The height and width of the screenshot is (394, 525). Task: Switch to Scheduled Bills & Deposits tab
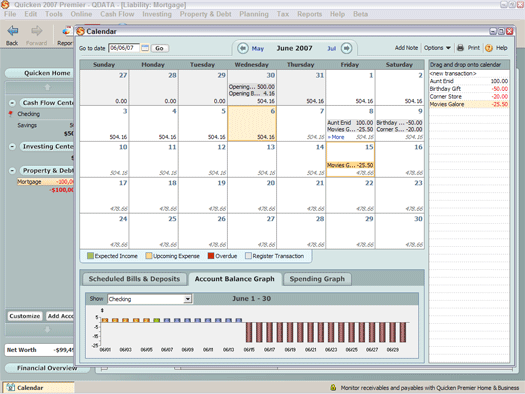[x=134, y=279]
